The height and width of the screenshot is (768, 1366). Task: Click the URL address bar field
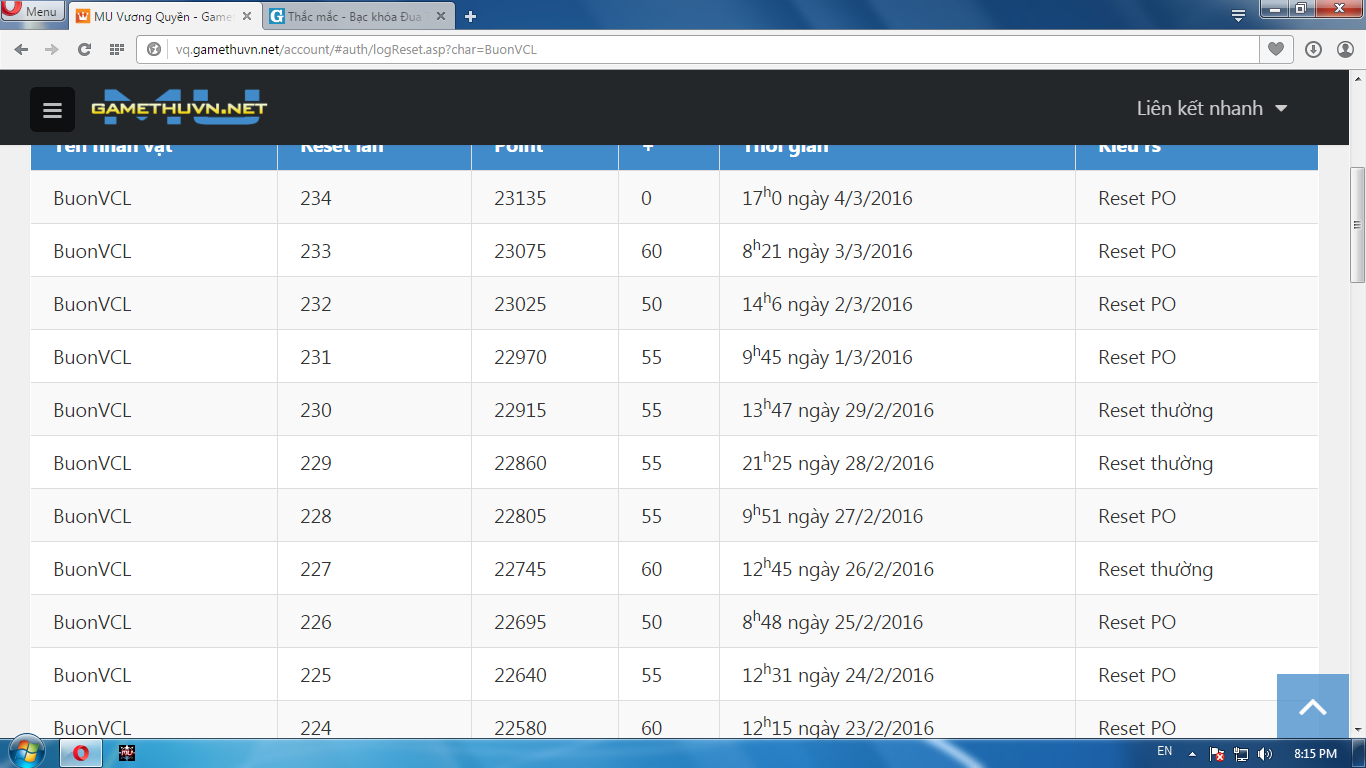point(700,49)
